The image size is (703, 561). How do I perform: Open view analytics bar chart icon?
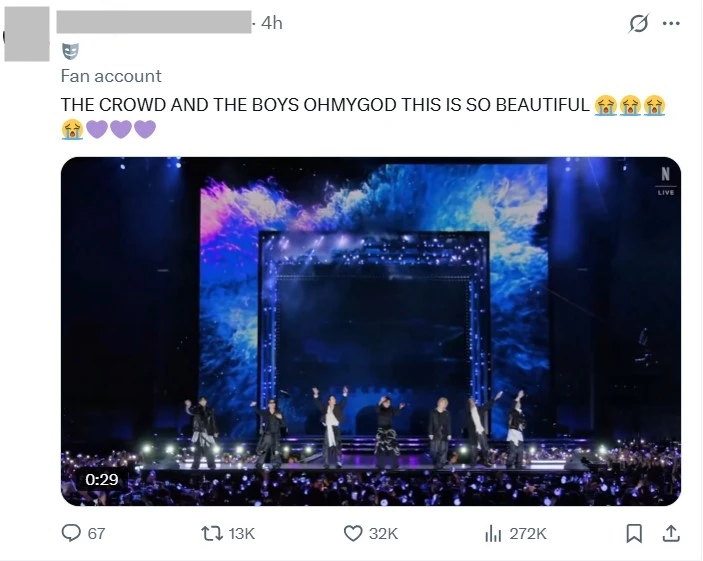pyautogui.click(x=492, y=534)
